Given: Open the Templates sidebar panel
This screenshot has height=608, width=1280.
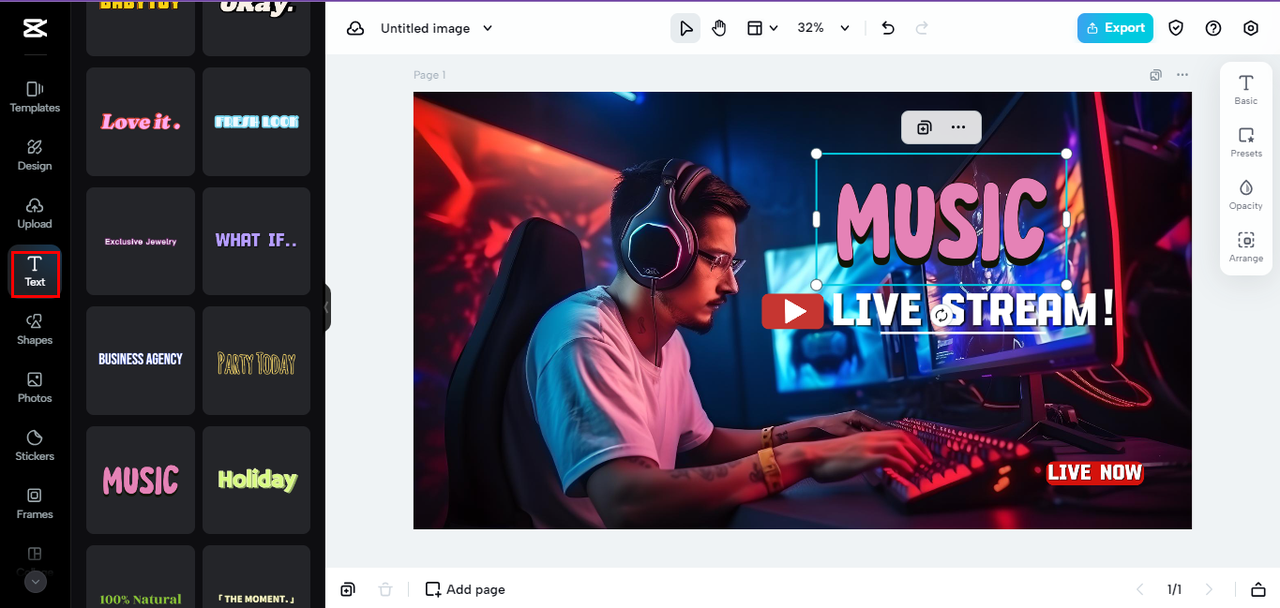Looking at the screenshot, I should click(x=35, y=97).
